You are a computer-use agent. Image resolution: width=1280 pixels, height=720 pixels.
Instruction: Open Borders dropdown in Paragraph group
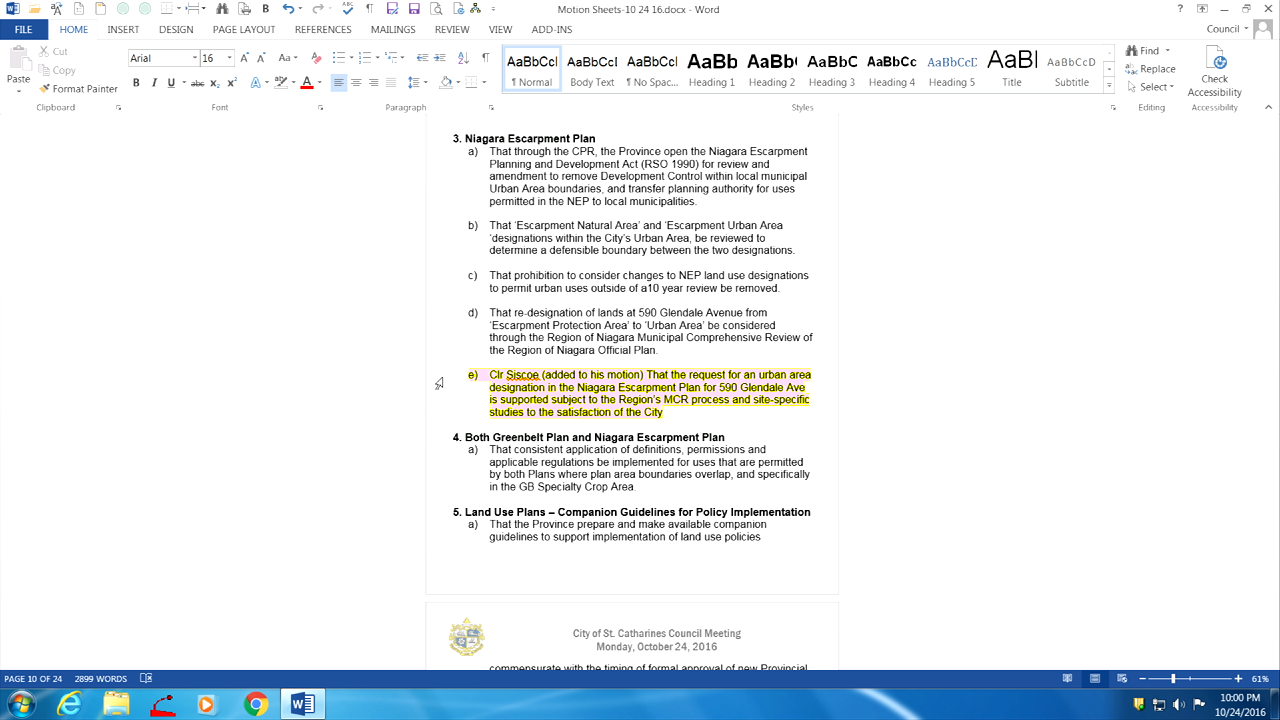coord(484,83)
